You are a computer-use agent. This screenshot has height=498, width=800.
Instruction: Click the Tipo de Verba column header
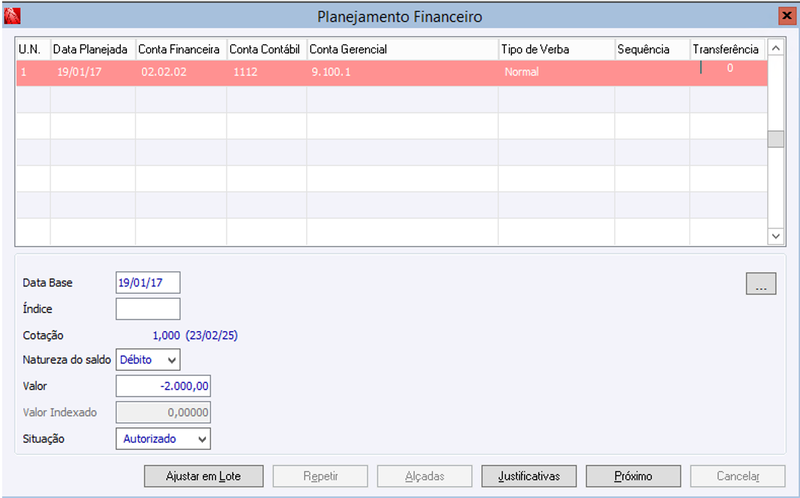click(556, 49)
